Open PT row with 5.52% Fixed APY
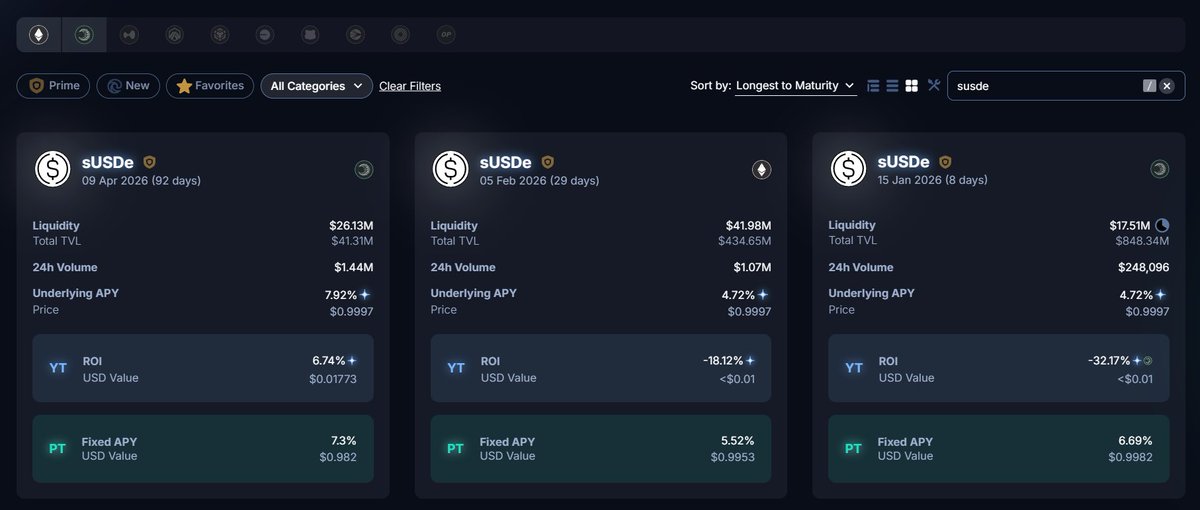The width and height of the screenshot is (1200, 510). [x=601, y=449]
